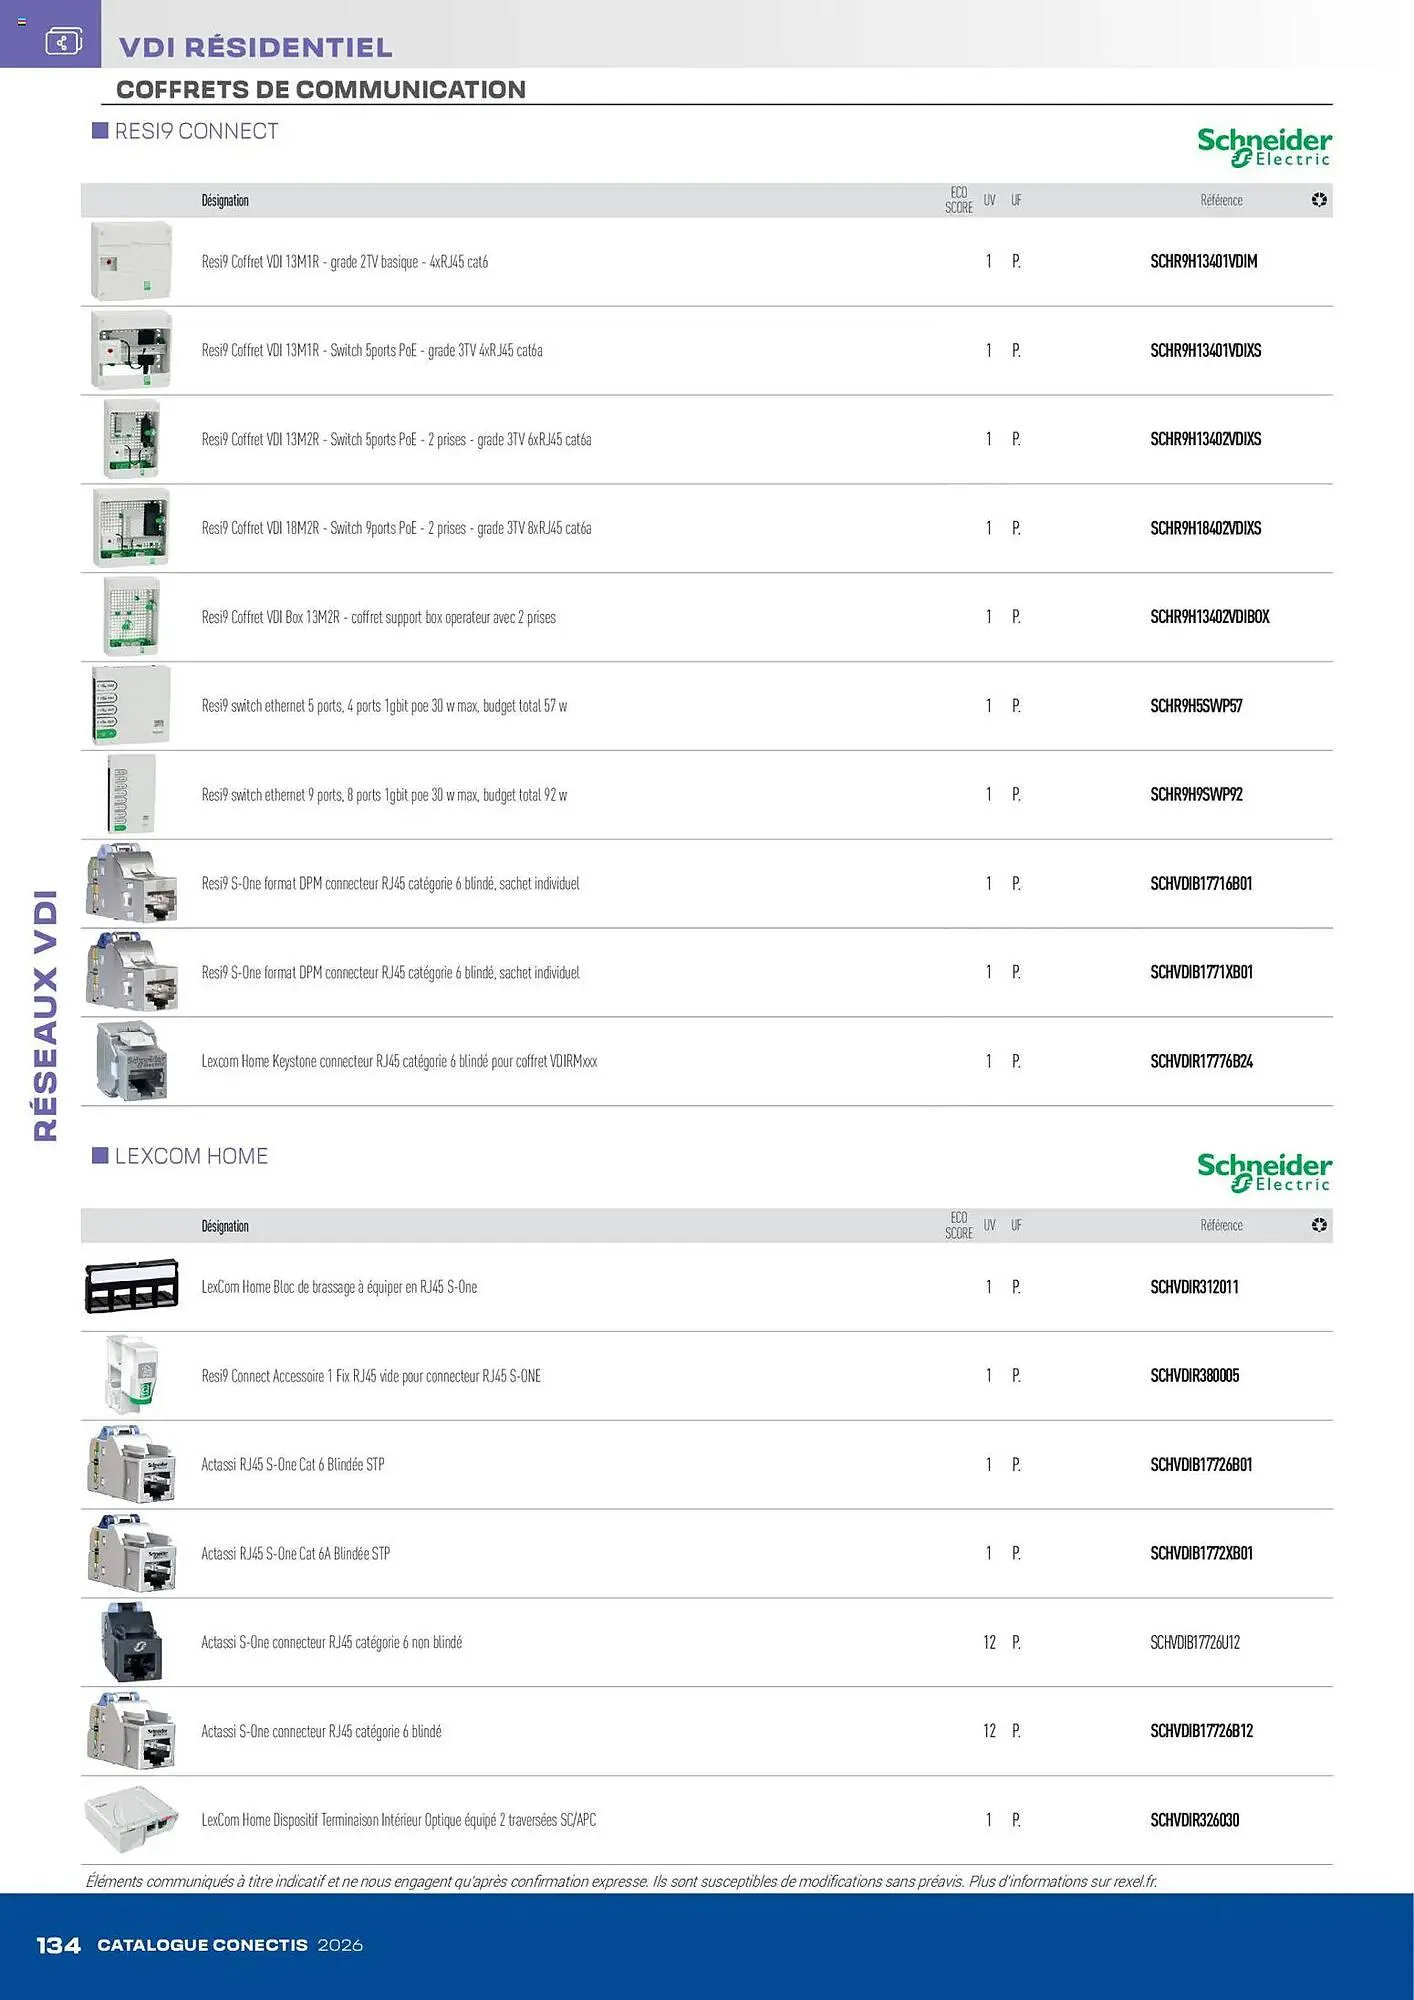Select reference SCHR9H18402VDIXS
The height and width of the screenshot is (2000, 1414).
[x=1206, y=528]
